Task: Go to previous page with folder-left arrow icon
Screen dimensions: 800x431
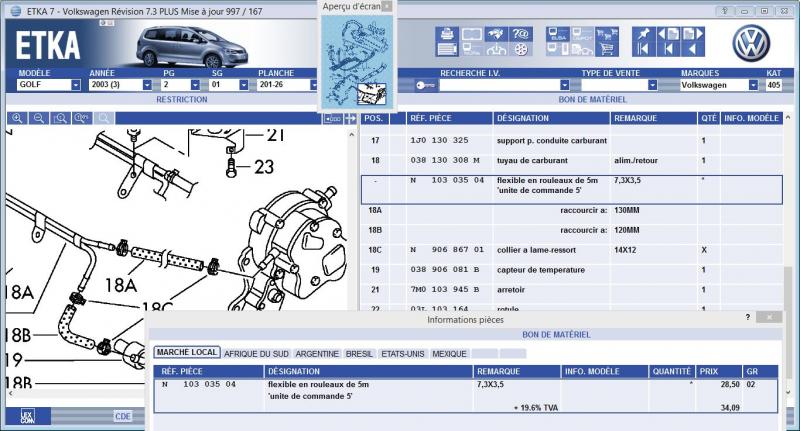Action: click(668, 34)
